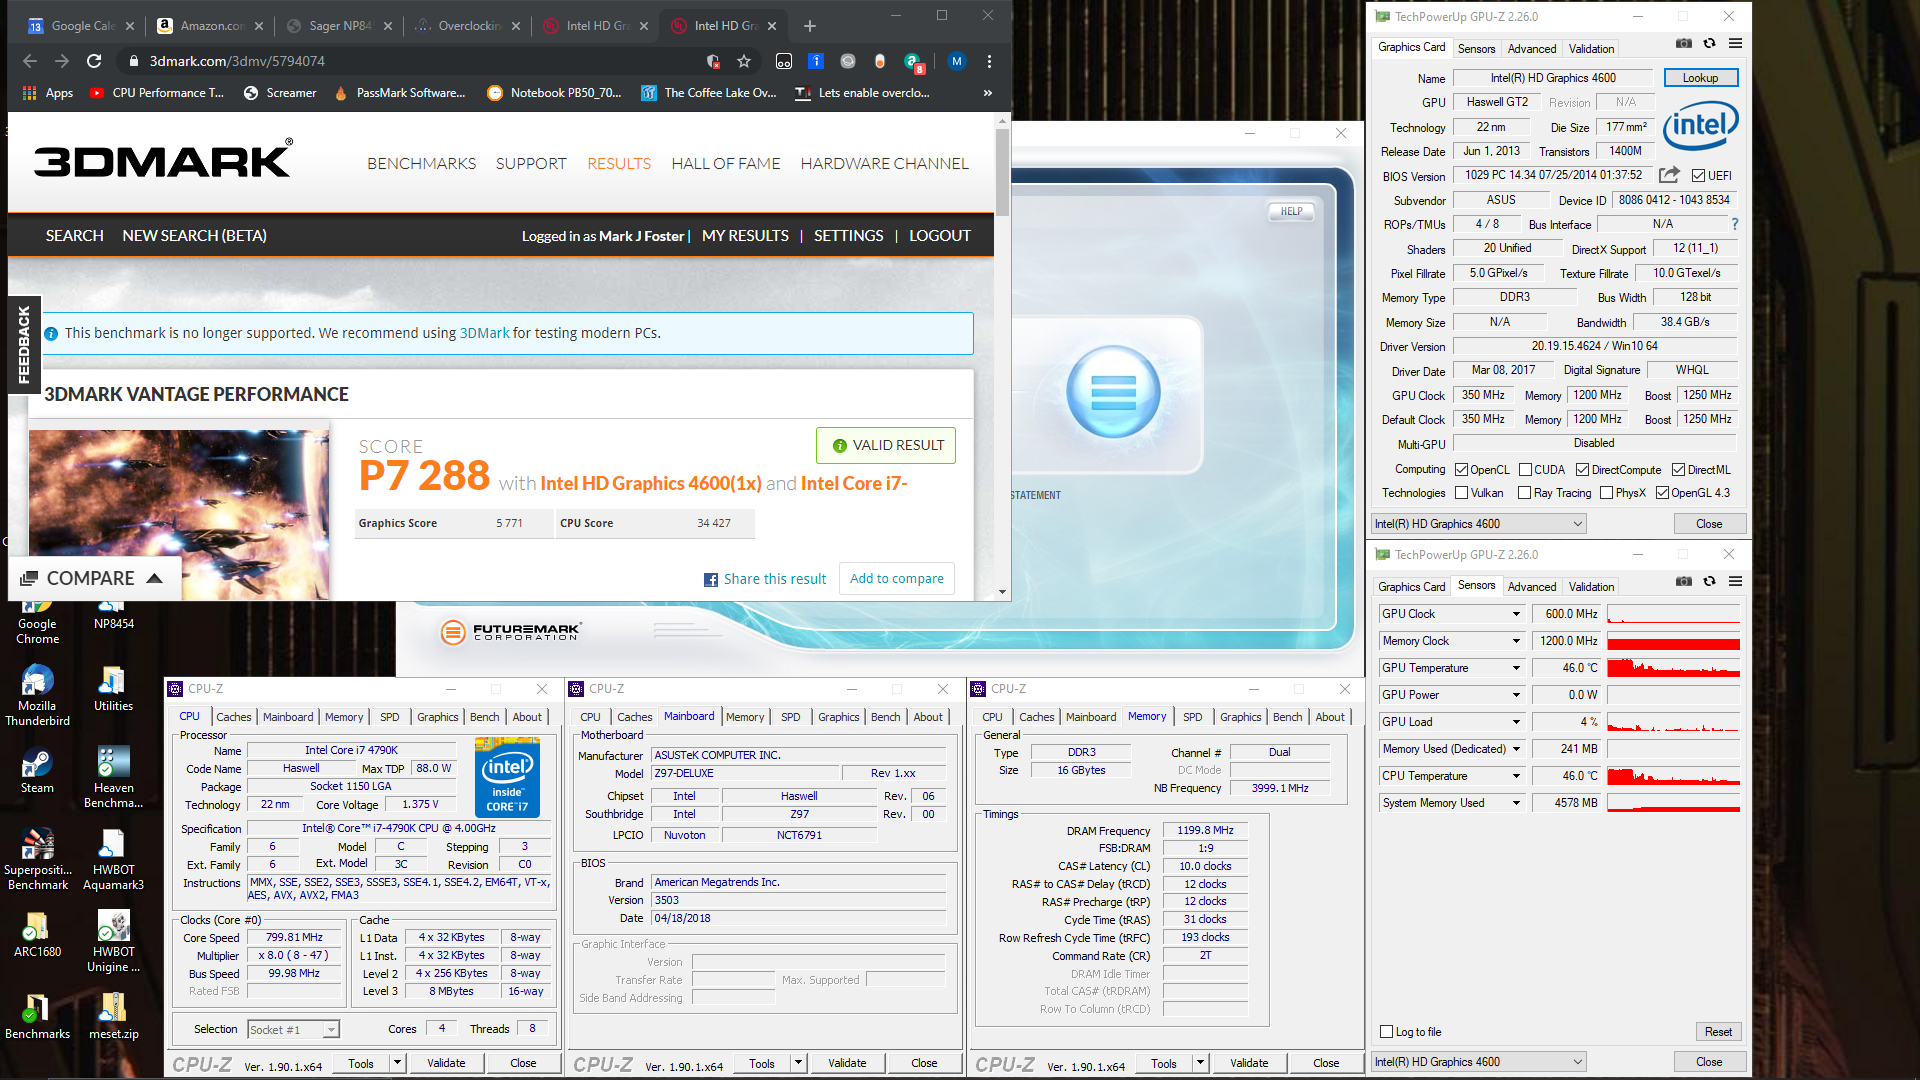
Task: Show hidden bookmarks with the double chevron
Action: [x=988, y=93]
